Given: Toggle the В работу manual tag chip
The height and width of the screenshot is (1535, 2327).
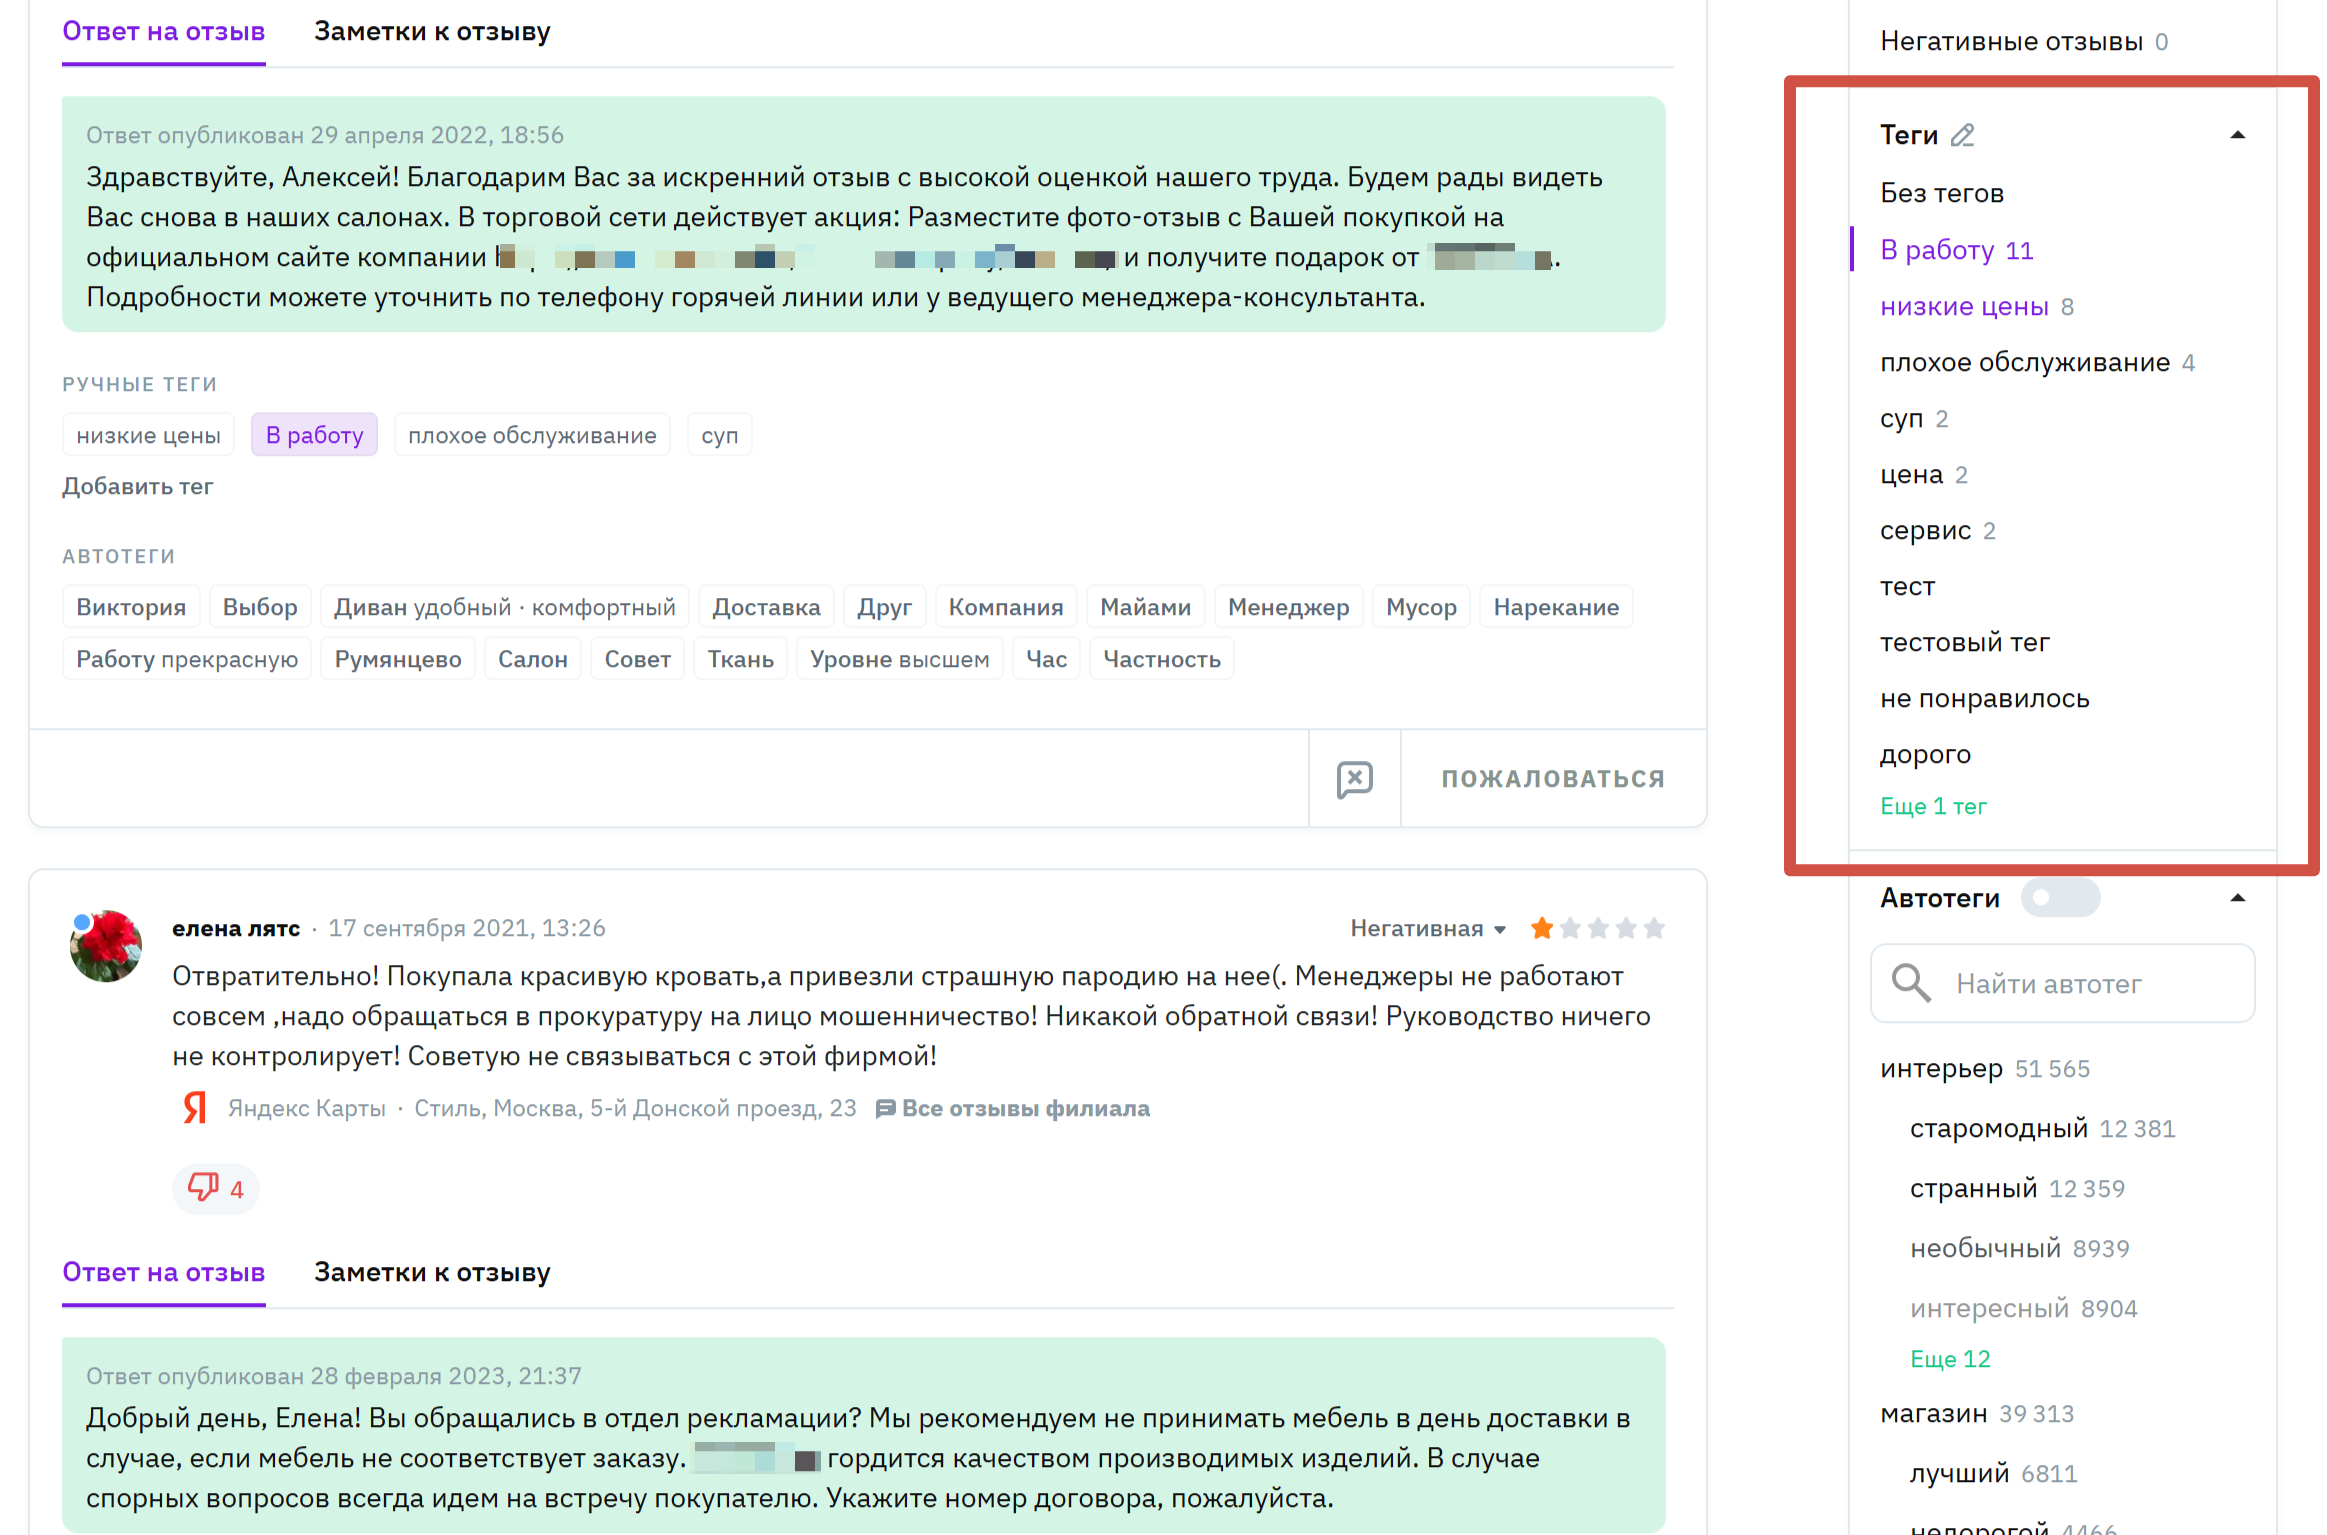Looking at the screenshot, I should click(314, 435).
